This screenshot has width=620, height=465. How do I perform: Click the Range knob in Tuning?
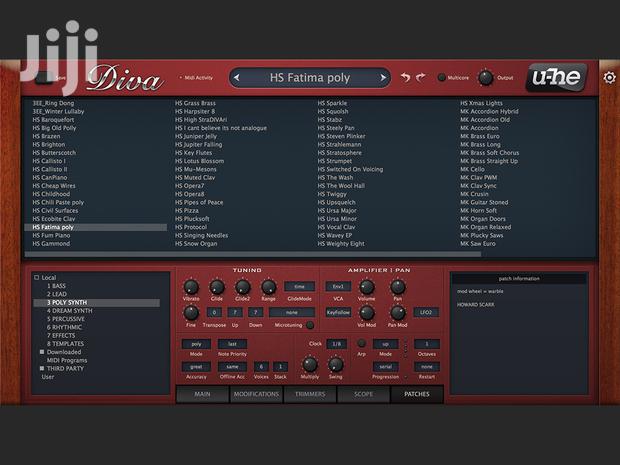coord(268,287)
